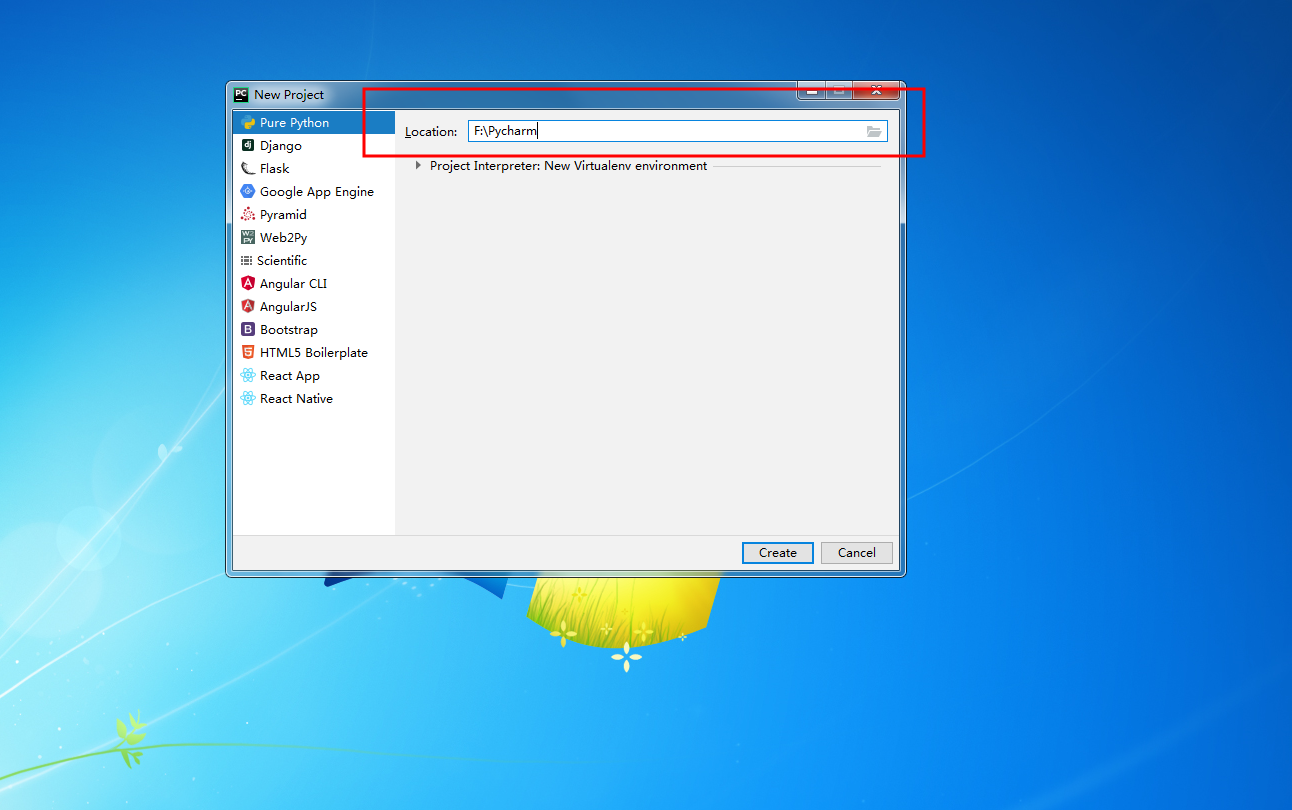The height and width of the screenshot is (810, 1292).
Task: Click the Location label
Action: point(431,132)
